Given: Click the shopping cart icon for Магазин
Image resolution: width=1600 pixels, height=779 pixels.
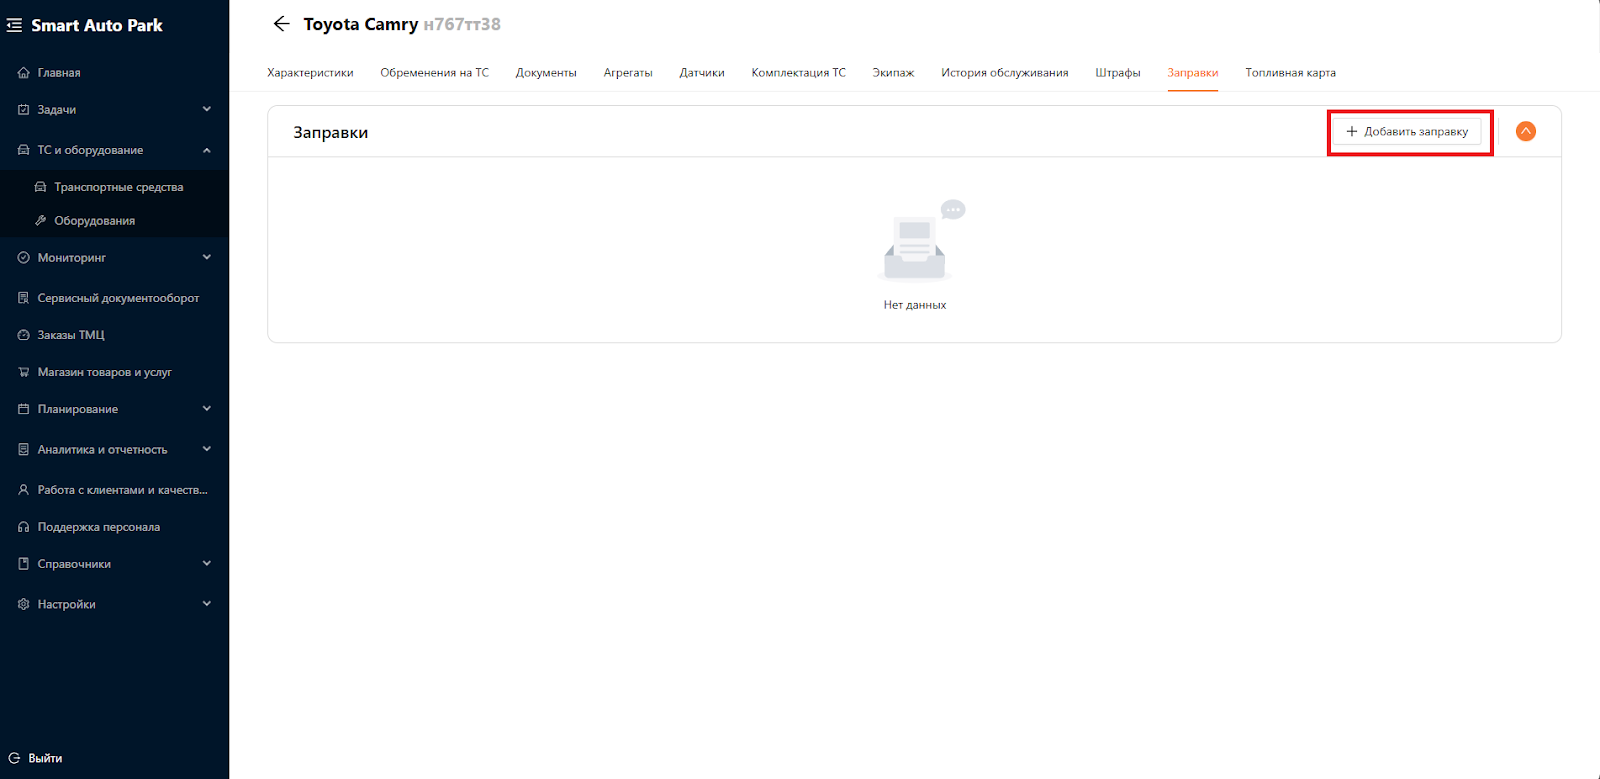Looking at the screenshot, I should [24, 372].
